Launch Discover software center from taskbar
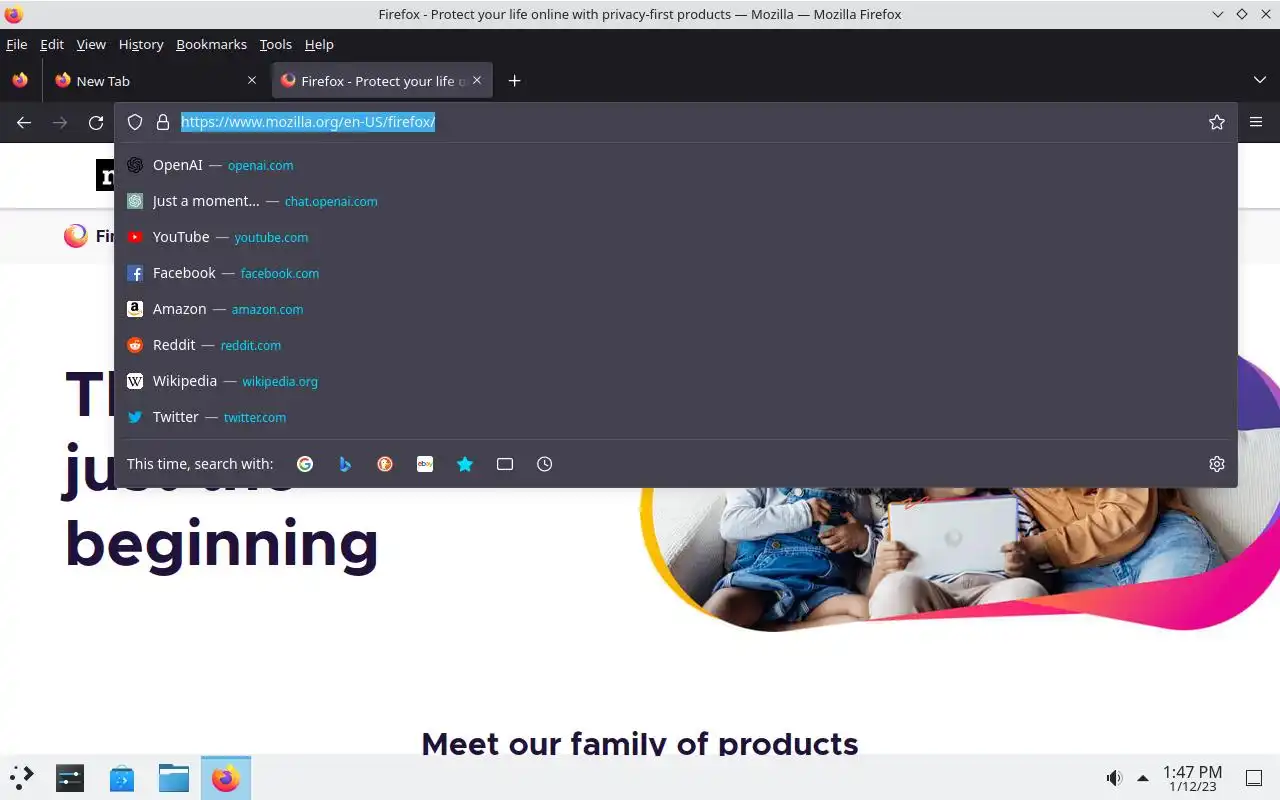Viewport: 1280px width, 800px height. [x=122, y=777]
